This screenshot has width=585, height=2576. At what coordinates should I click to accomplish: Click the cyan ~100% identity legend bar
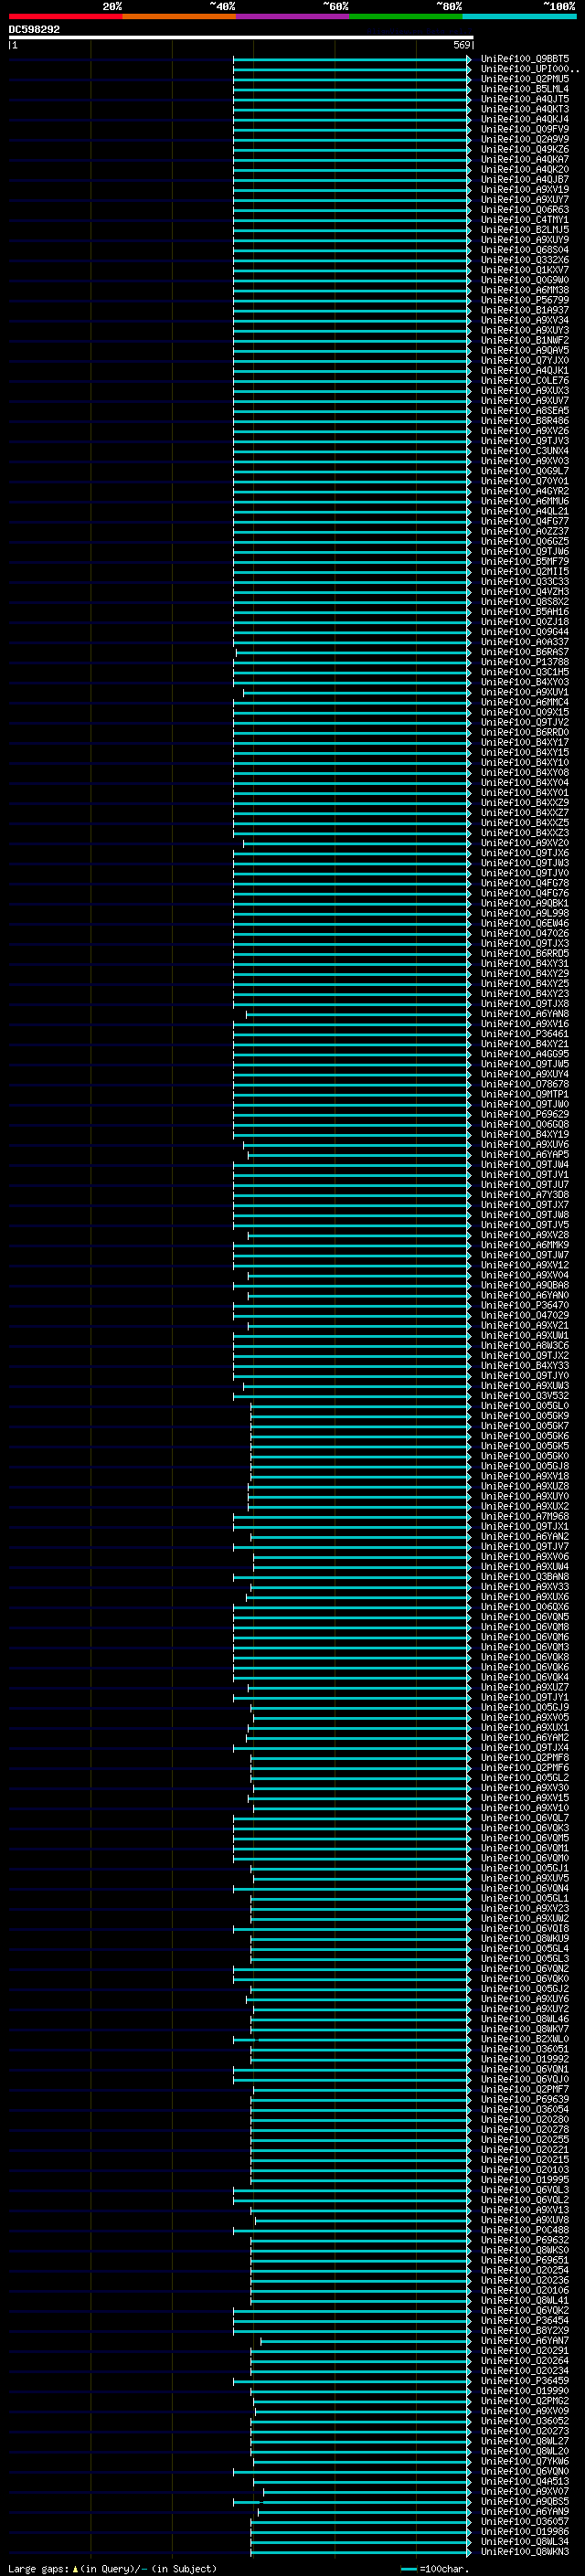tap(519, 16)
